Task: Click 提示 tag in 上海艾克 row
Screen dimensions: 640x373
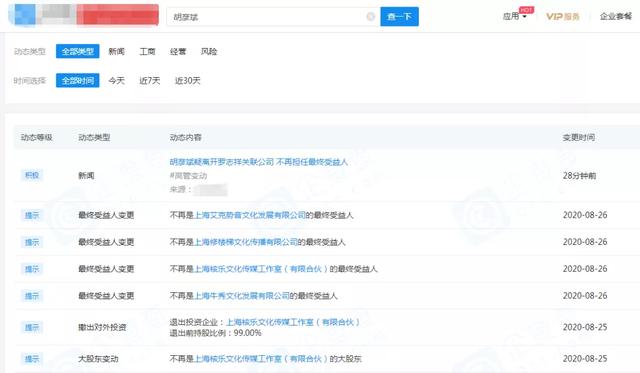Action: pos(32,215)
